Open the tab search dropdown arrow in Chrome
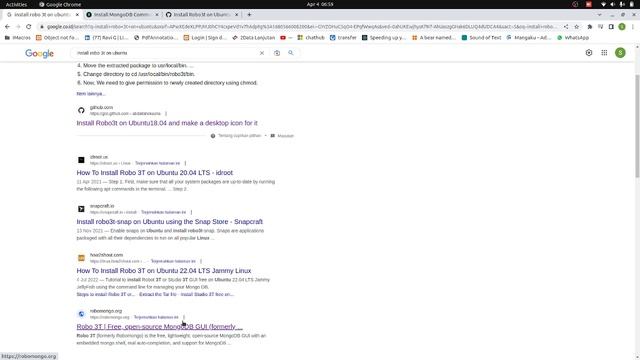Viewport: 640px width, 360px height. coord(600,15)
